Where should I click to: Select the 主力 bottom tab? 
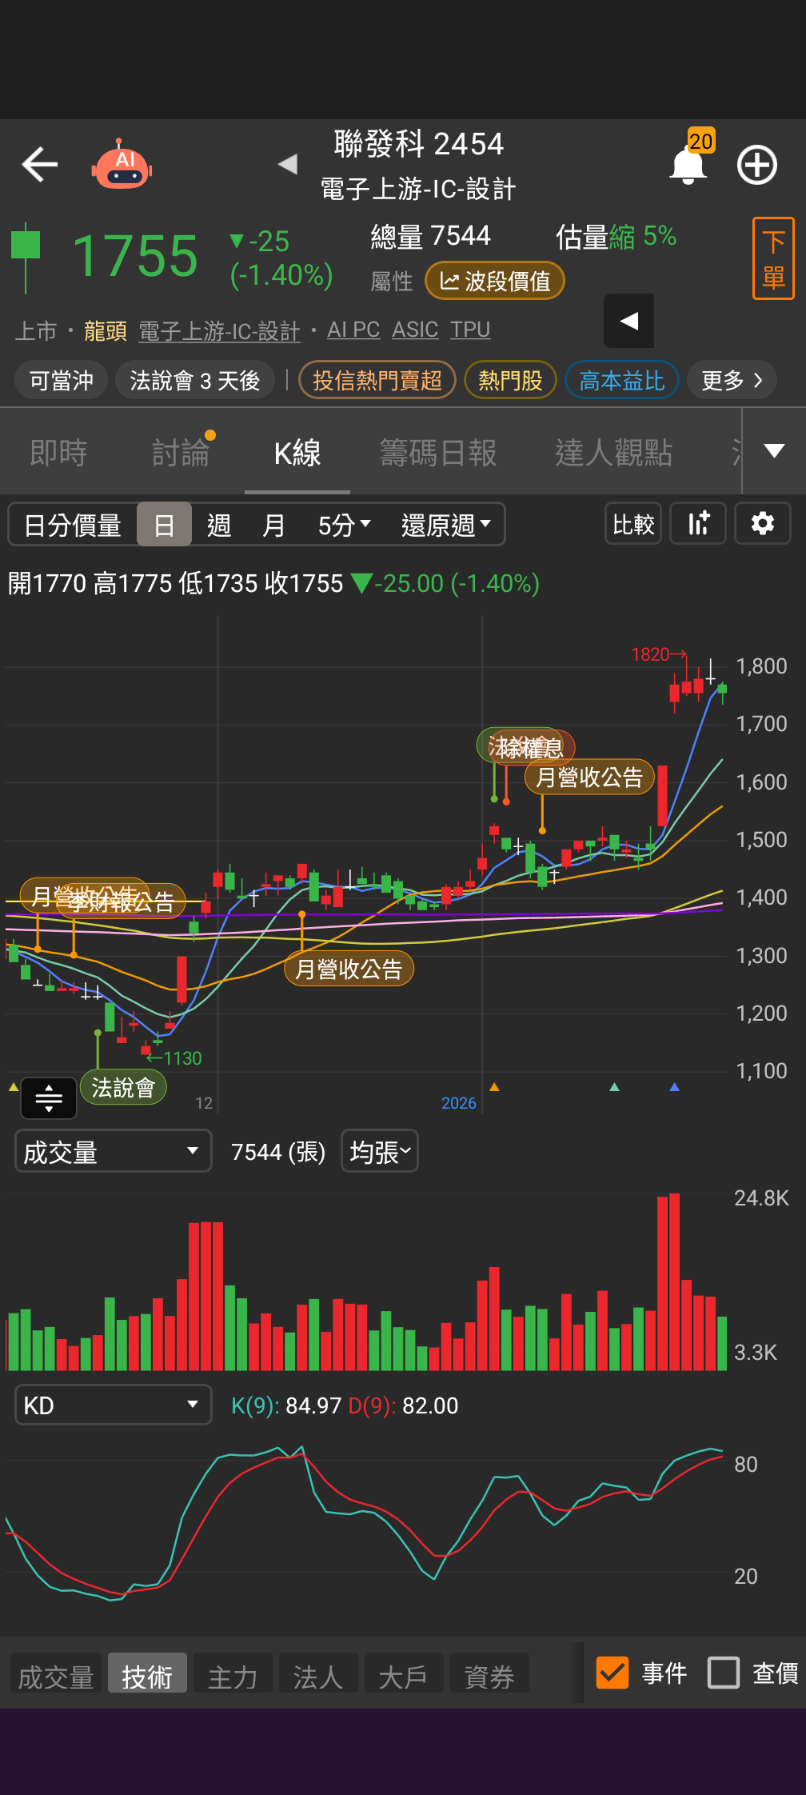(232, 1676)
